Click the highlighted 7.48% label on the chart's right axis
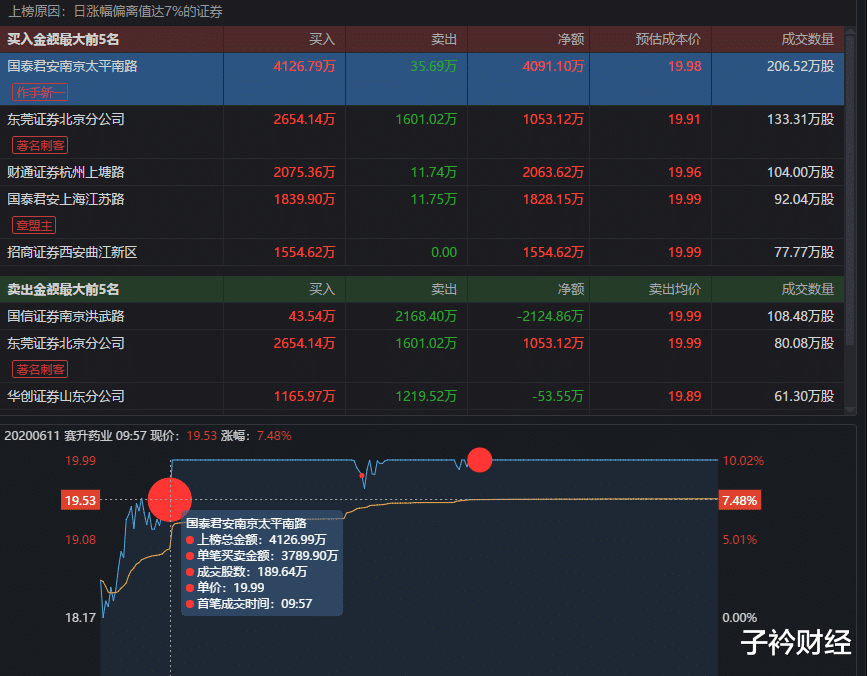Viewport: 867px width, 676px height. (x=739, y=500)
